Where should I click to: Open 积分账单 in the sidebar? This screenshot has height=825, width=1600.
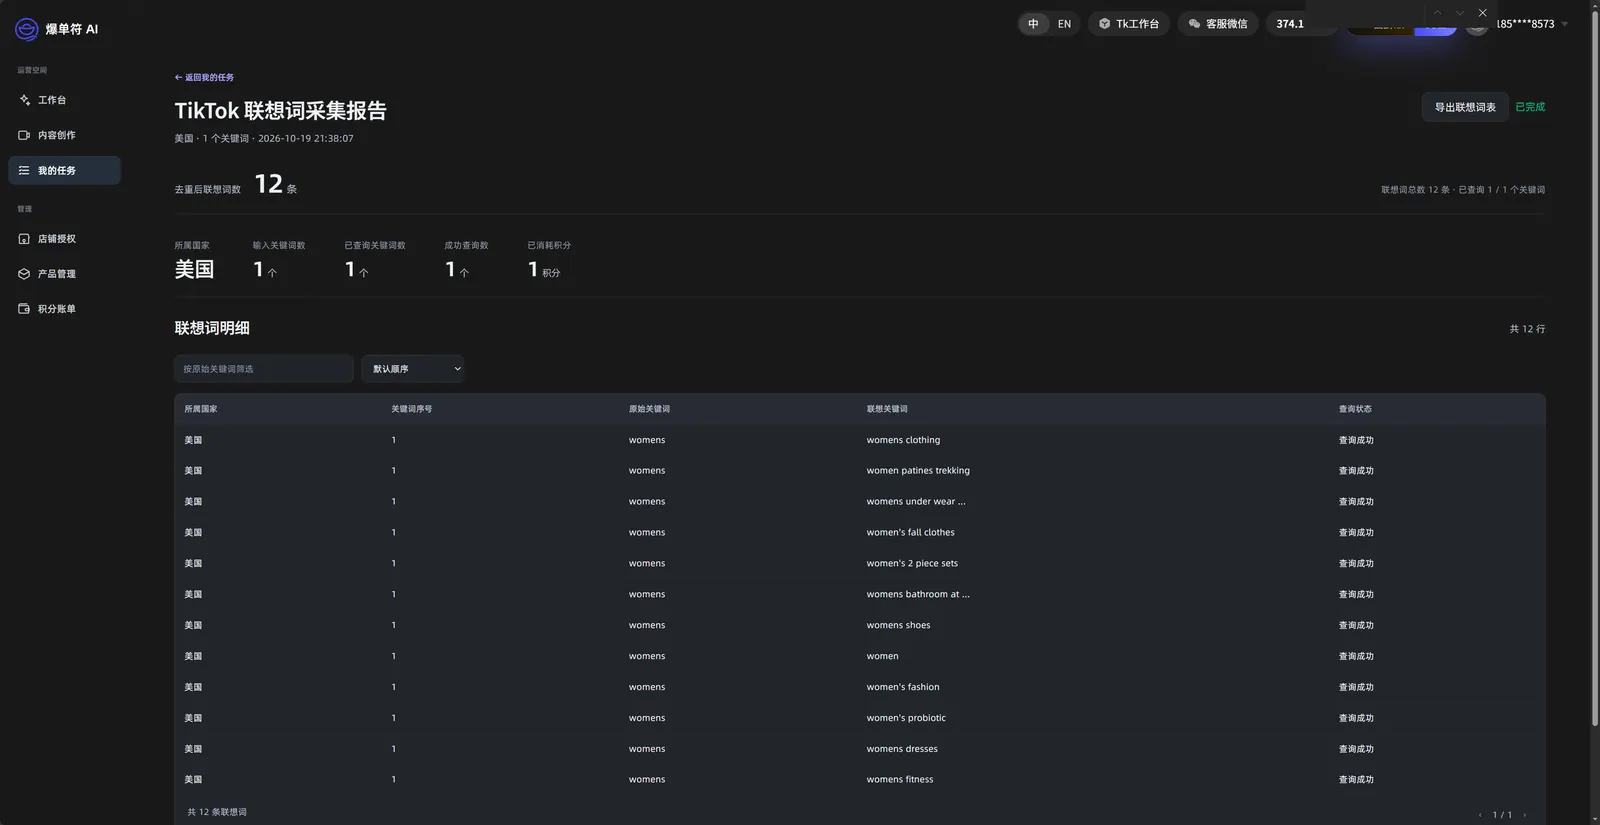[x=64, y=309]
